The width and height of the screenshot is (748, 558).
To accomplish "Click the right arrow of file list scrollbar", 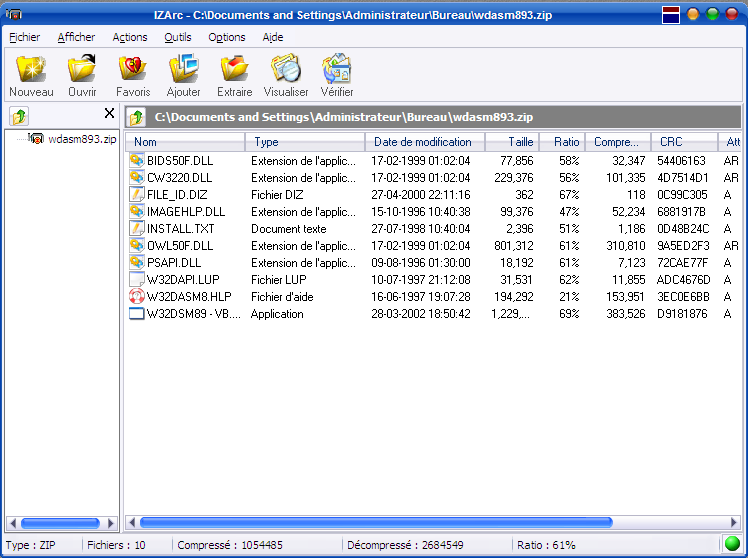I will [x=734, y=522].
